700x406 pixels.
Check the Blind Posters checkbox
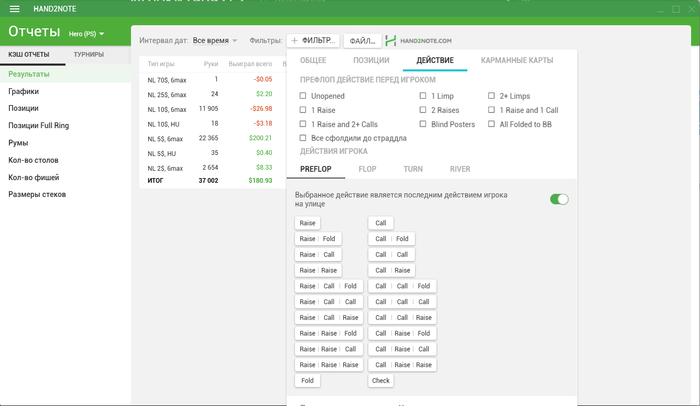tap(423, 124)
